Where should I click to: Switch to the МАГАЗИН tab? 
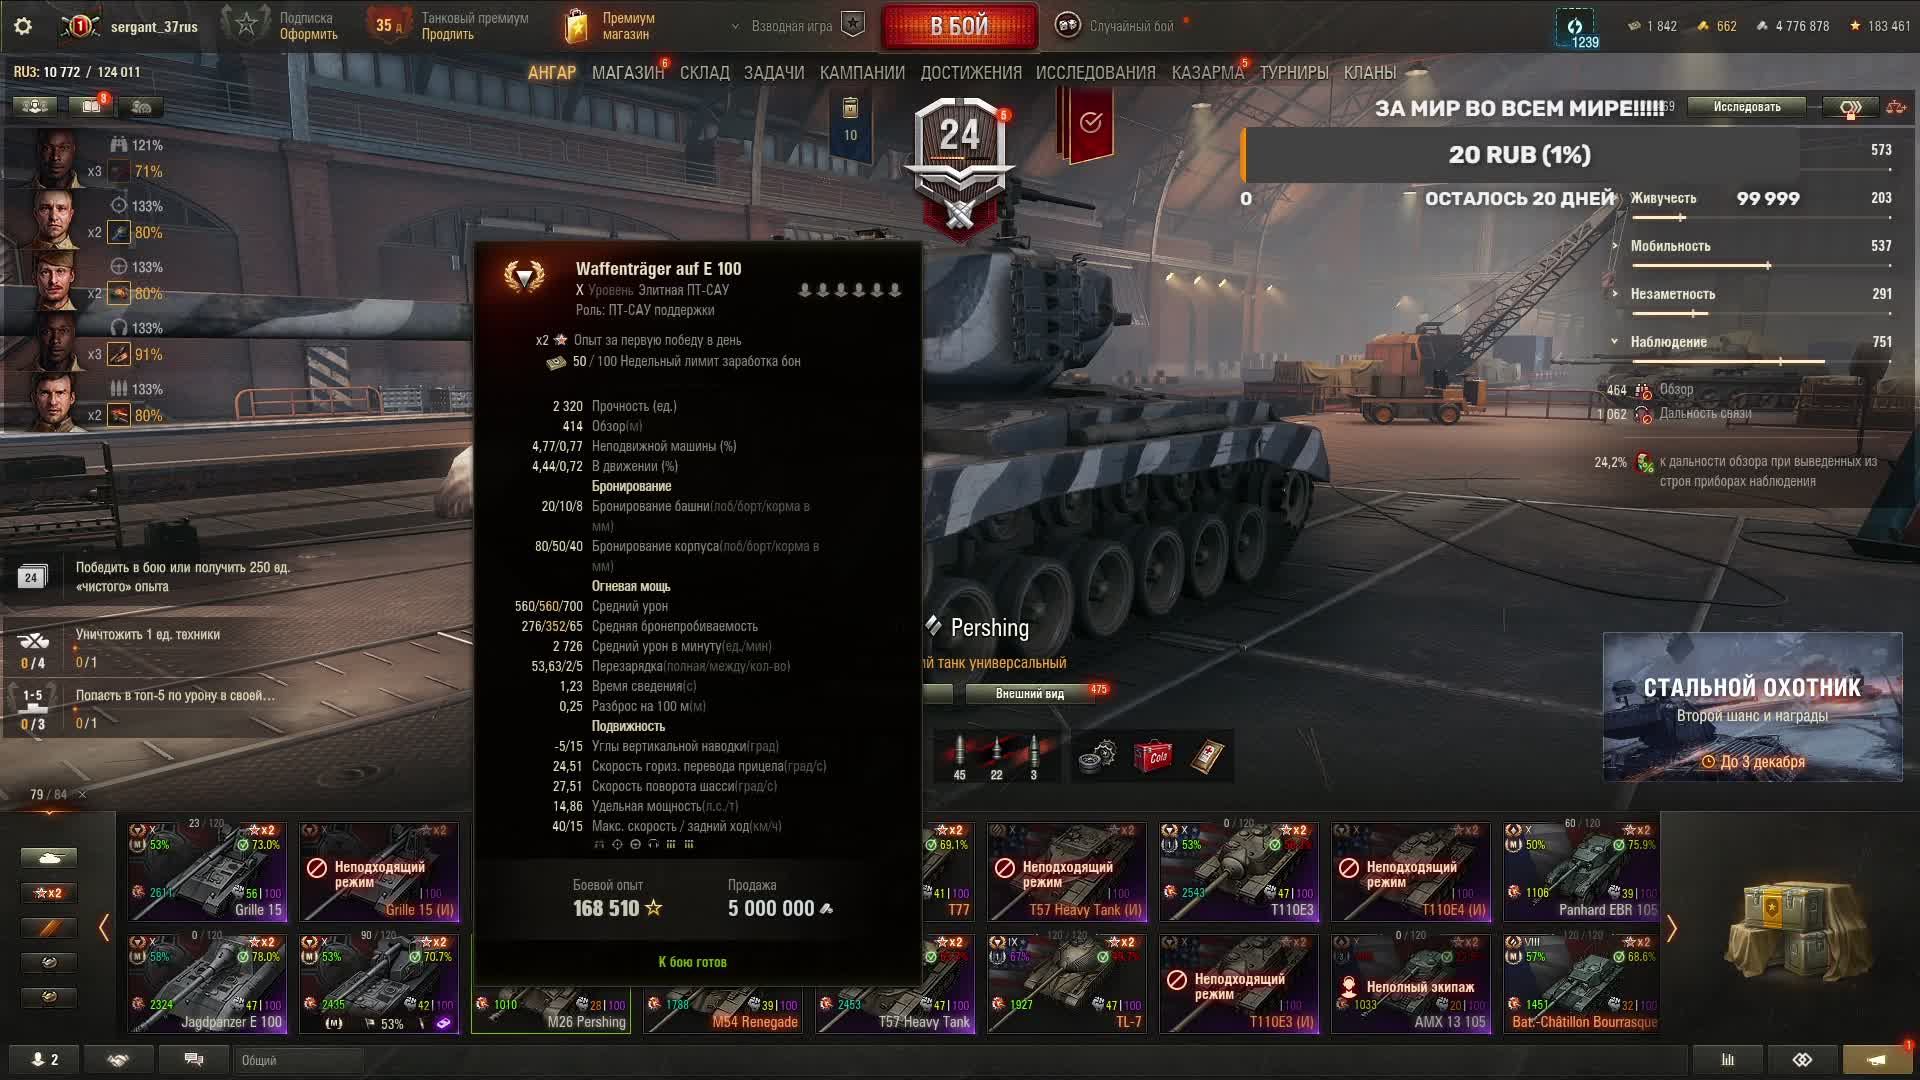(628, 73)
